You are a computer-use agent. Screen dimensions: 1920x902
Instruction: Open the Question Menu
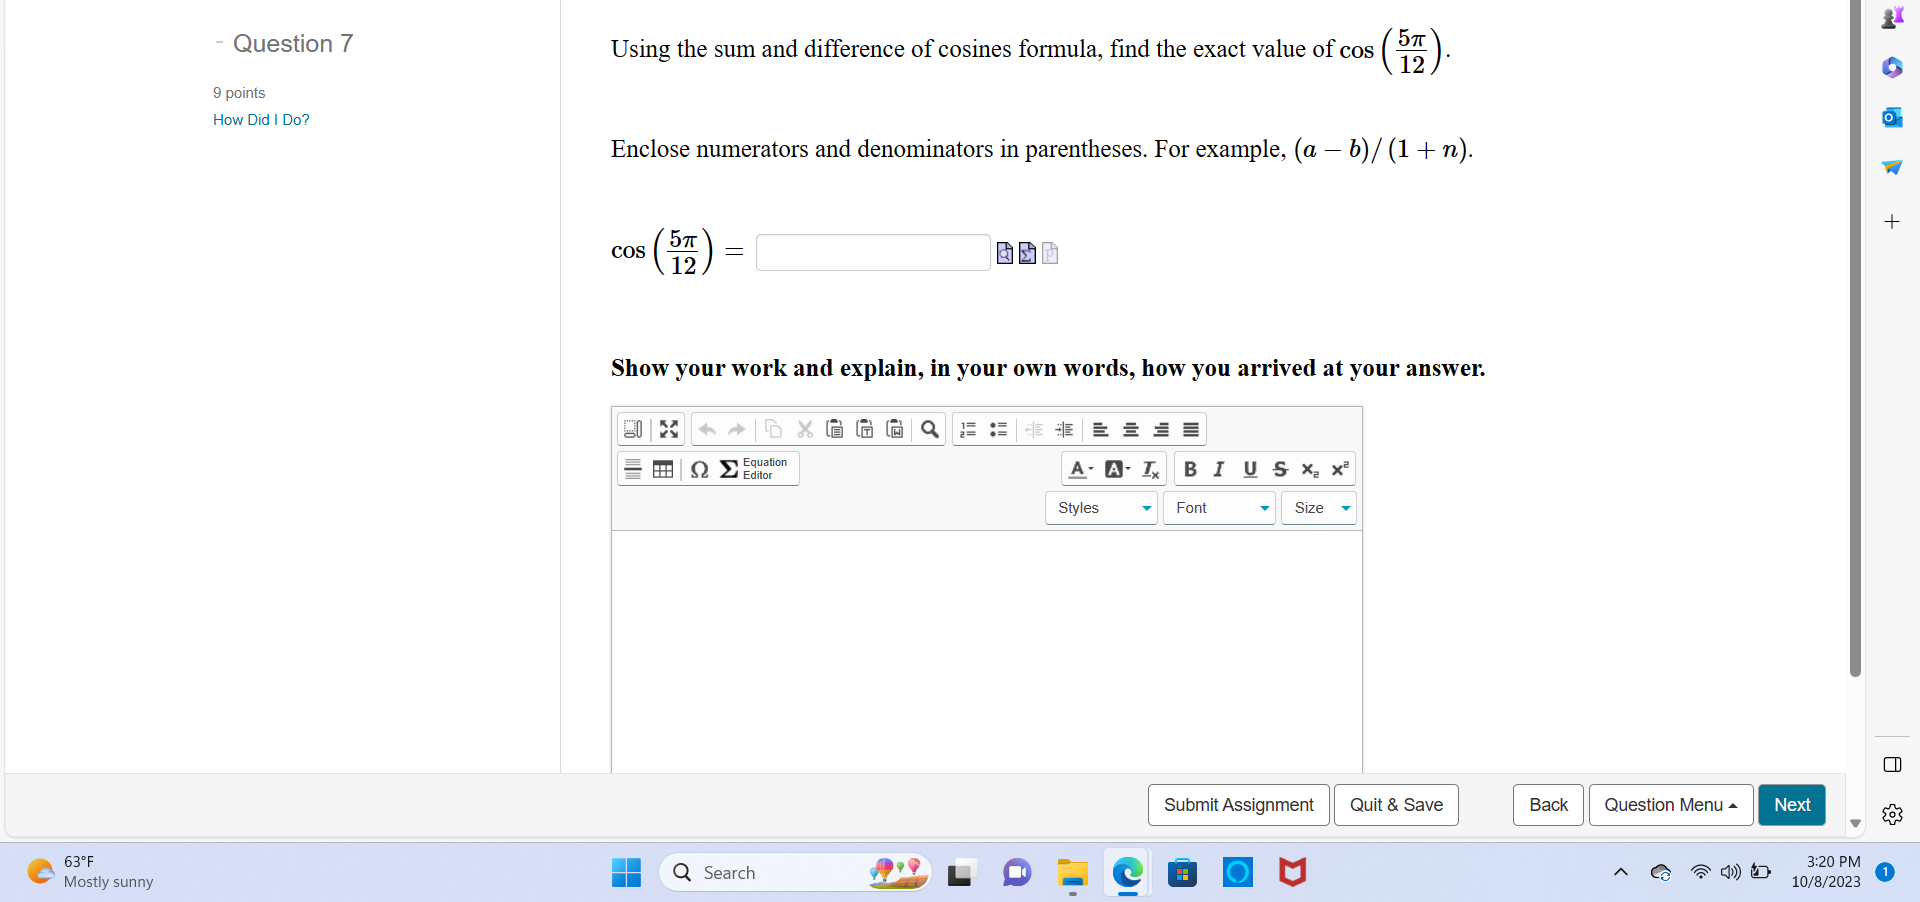1670,804
